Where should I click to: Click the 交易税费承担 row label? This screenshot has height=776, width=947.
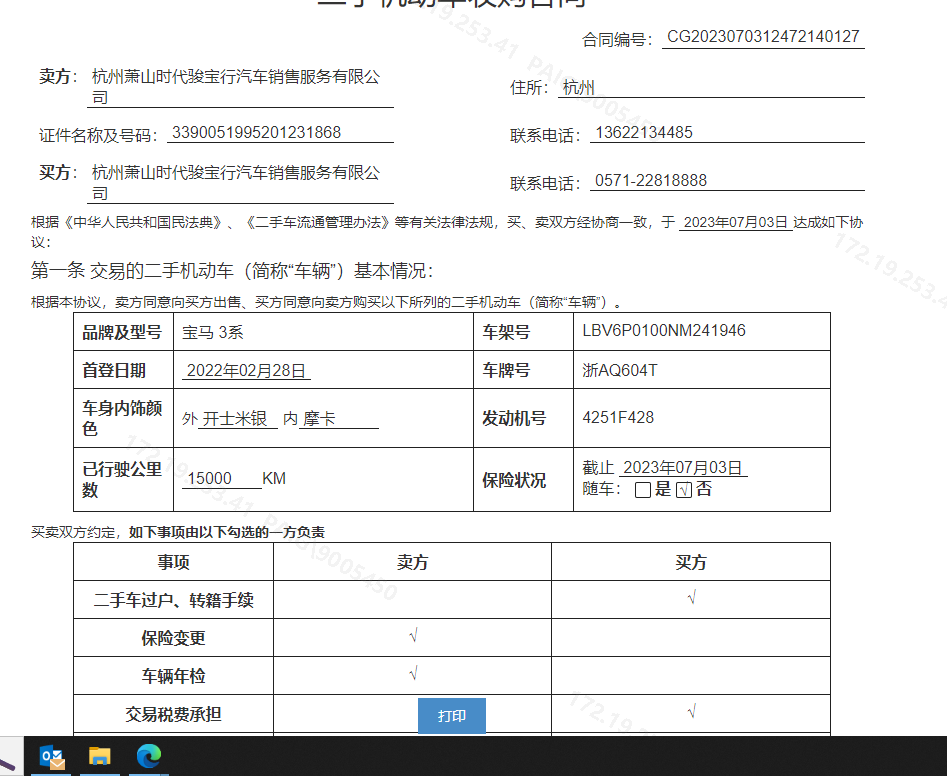173,714
